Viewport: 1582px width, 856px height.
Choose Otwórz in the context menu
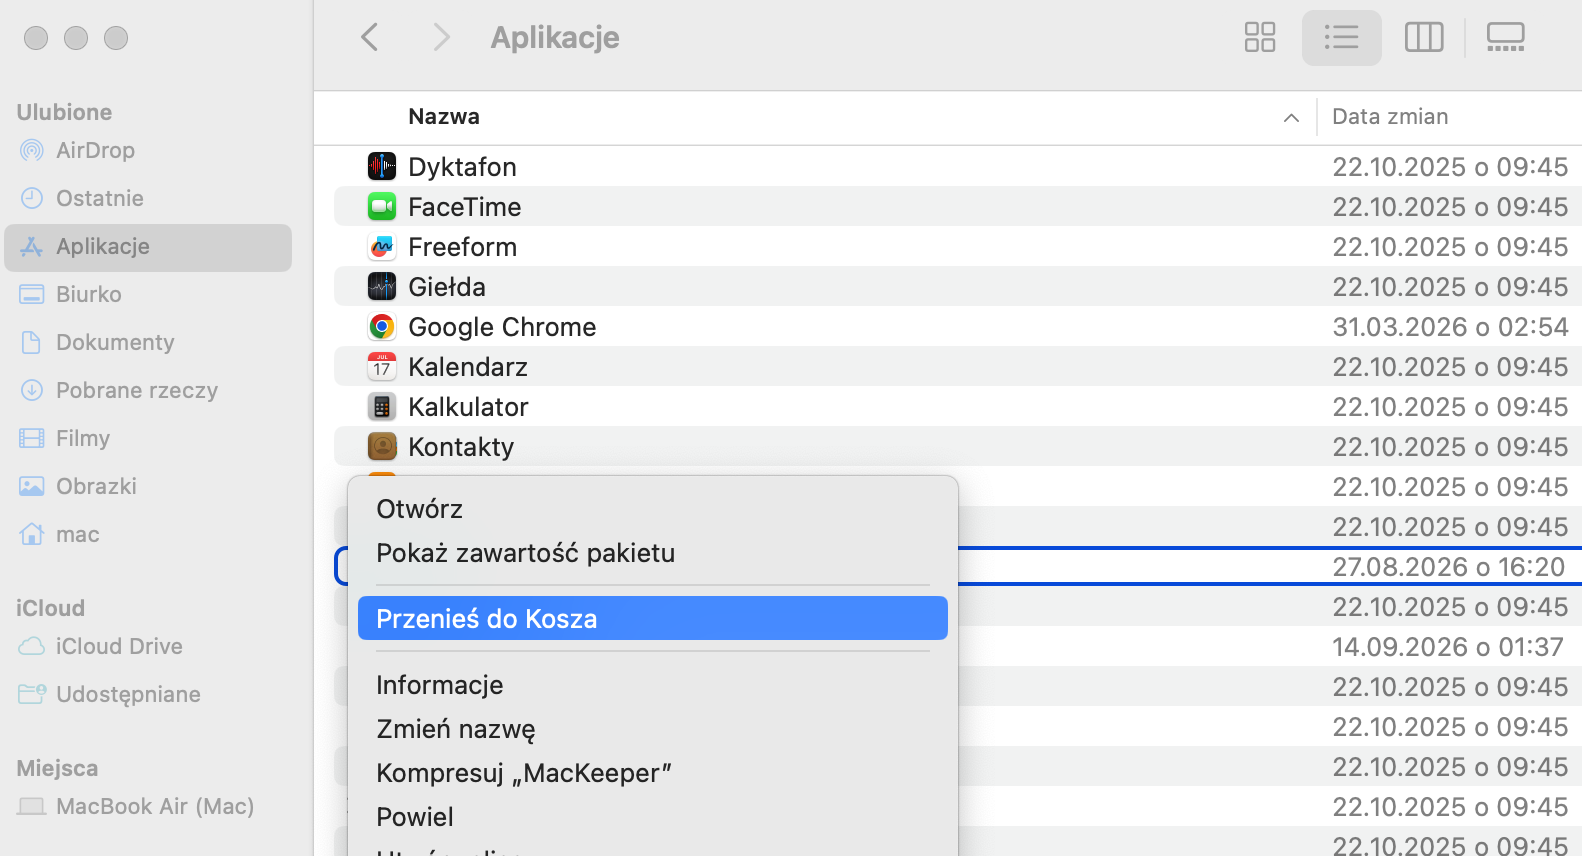[x=652, y=509]
